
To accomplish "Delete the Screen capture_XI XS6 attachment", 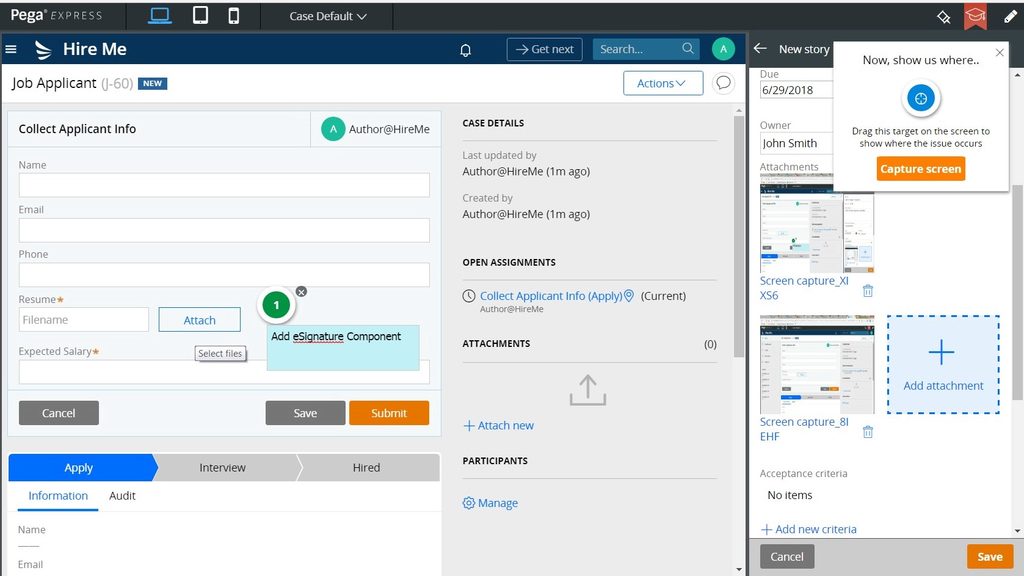I will tap(866, 290).
